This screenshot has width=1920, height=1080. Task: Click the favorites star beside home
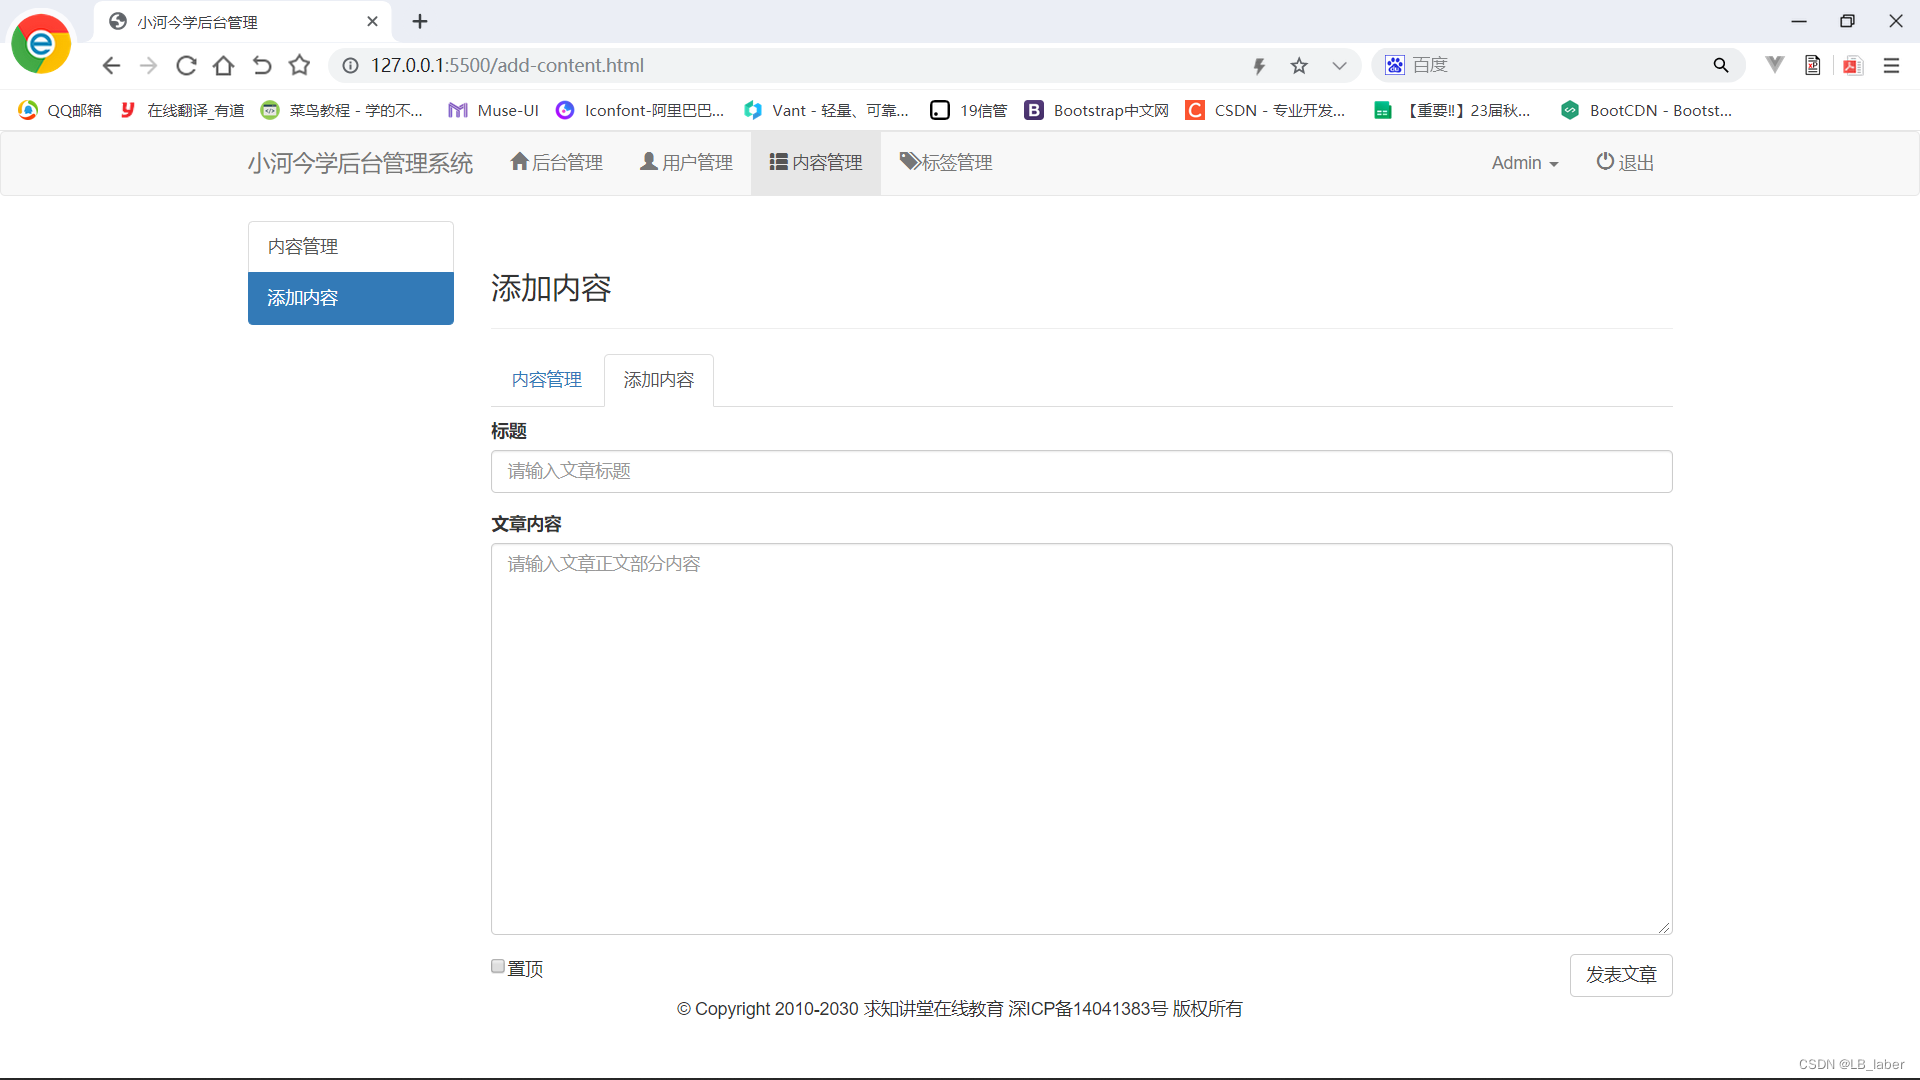coord(299,65)
